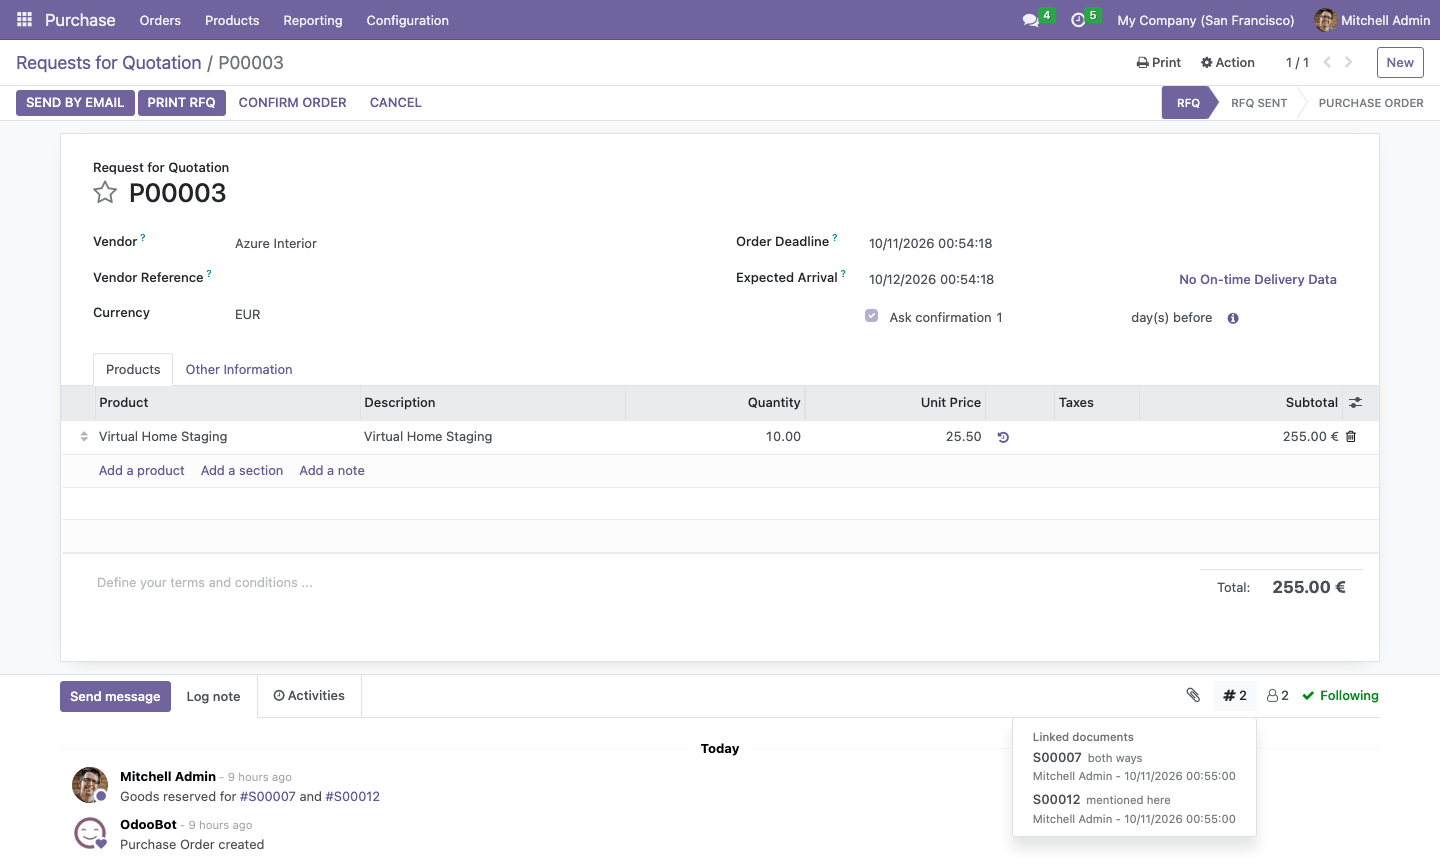Click the price history icon beside 25.50
The height and width of the screenshot is (868, 1440).
(1003, 437)
